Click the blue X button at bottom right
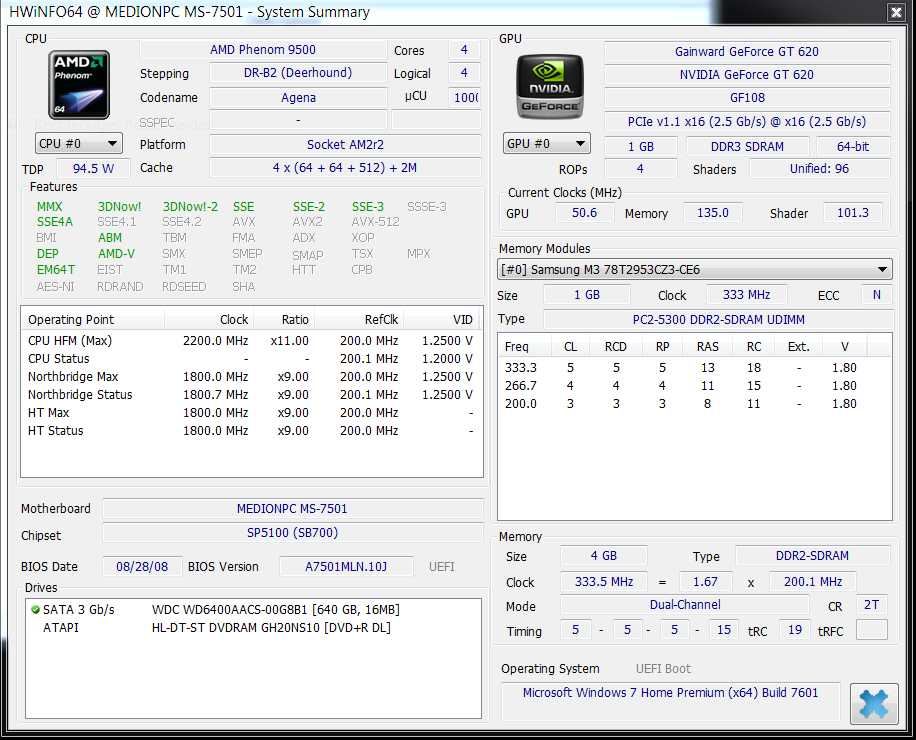The image size is (916, 740). [x=874, y=703]
